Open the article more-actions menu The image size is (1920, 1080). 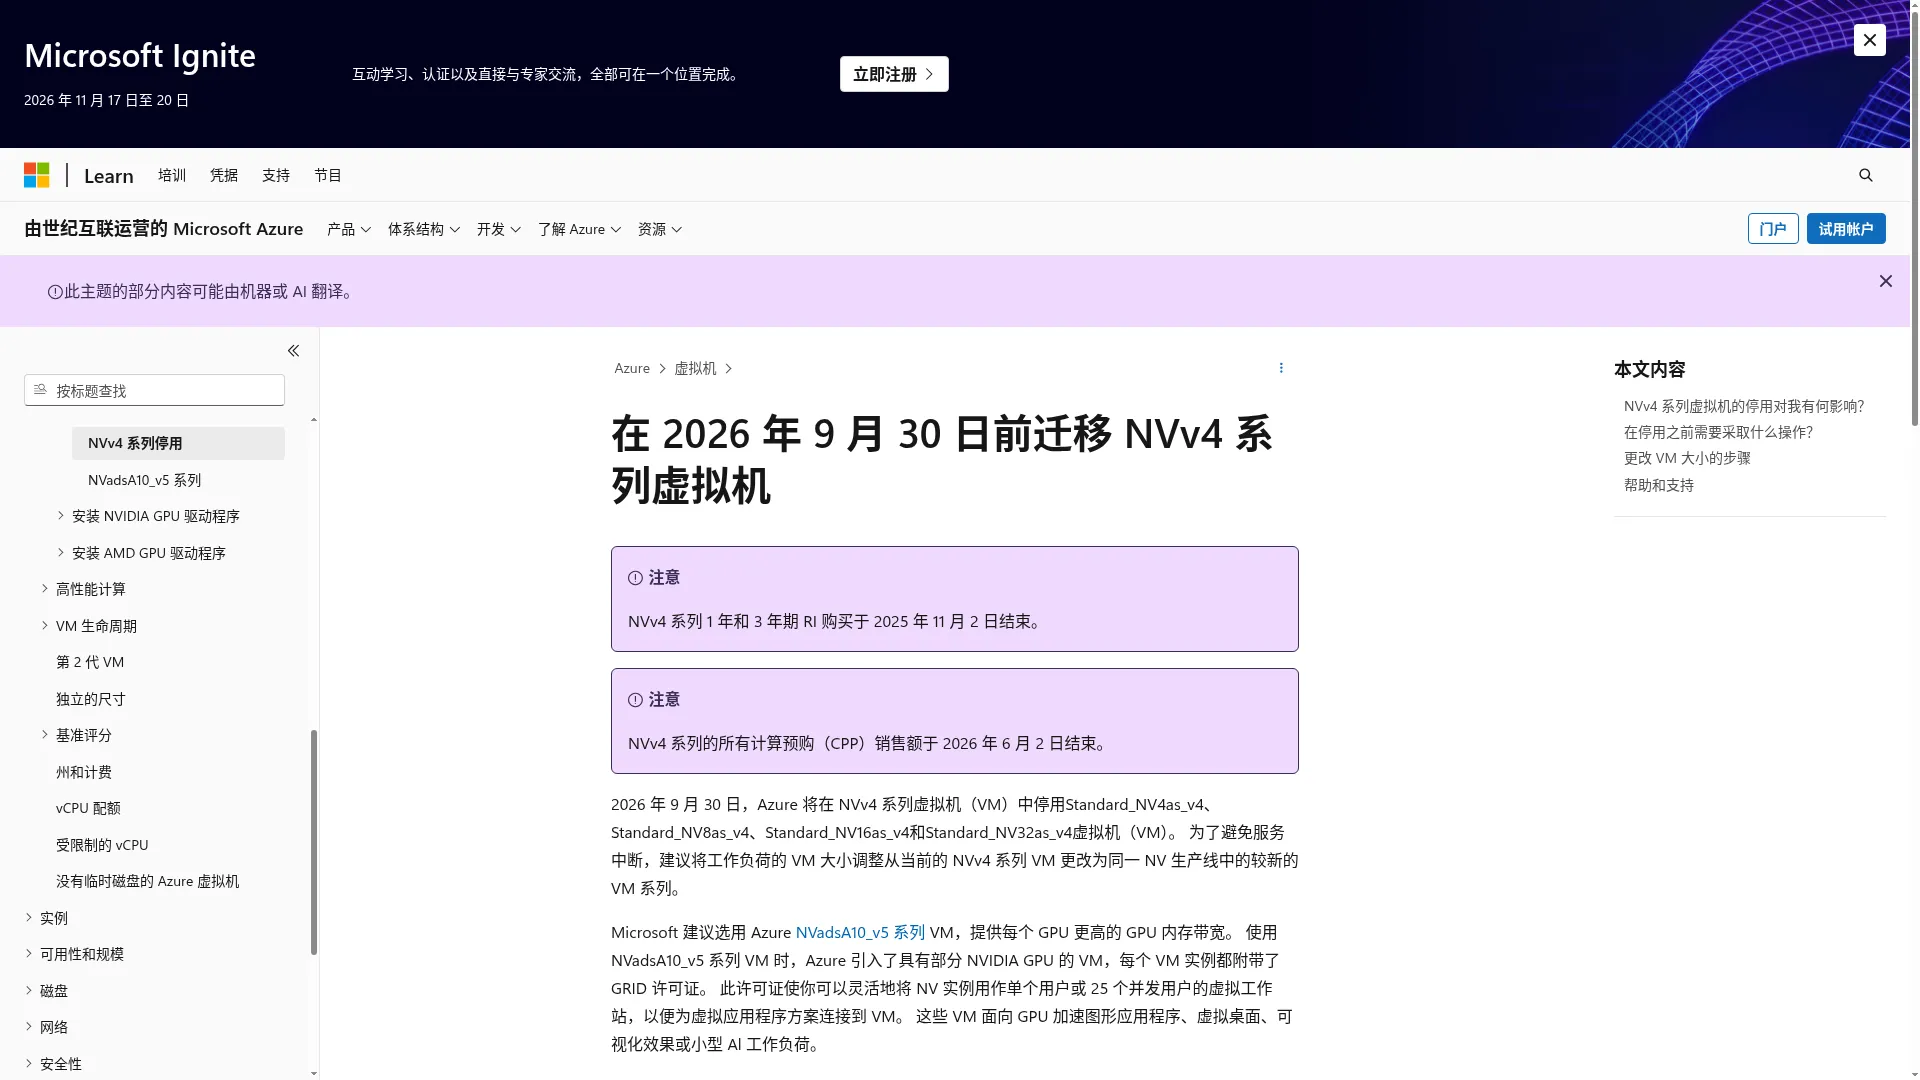1281,368
